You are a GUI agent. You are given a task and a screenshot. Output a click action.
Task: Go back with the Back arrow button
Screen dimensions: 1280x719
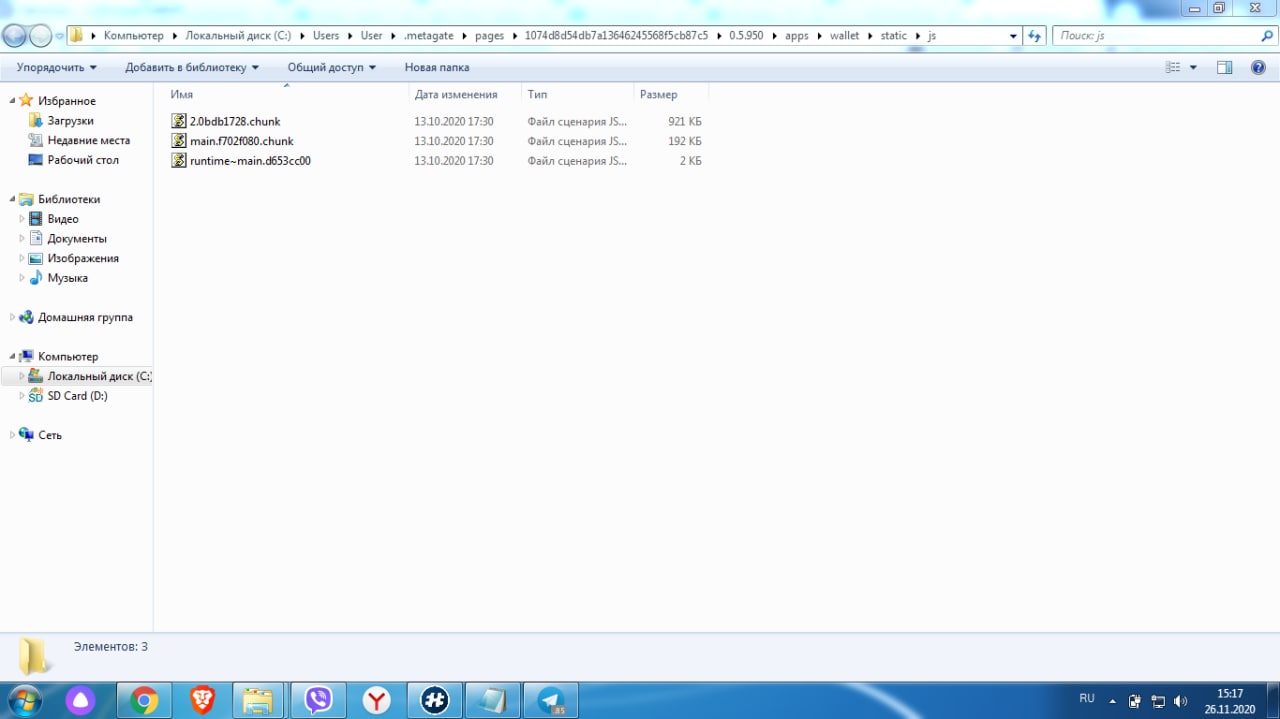15,36
